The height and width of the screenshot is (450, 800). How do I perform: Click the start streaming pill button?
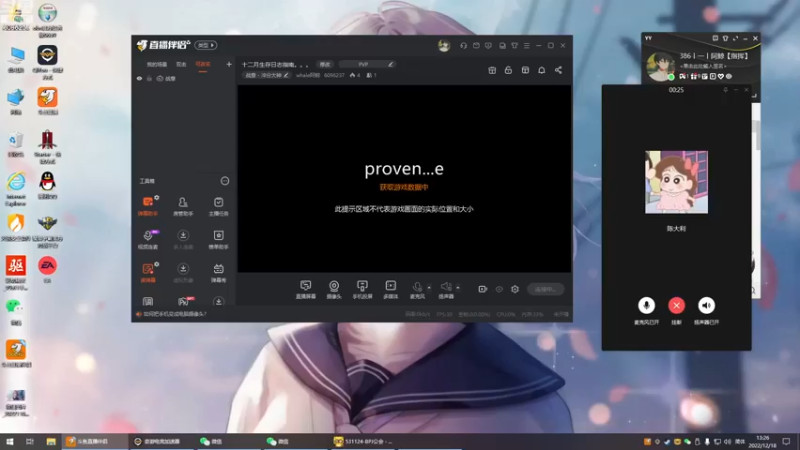click(x=545, y=289)
